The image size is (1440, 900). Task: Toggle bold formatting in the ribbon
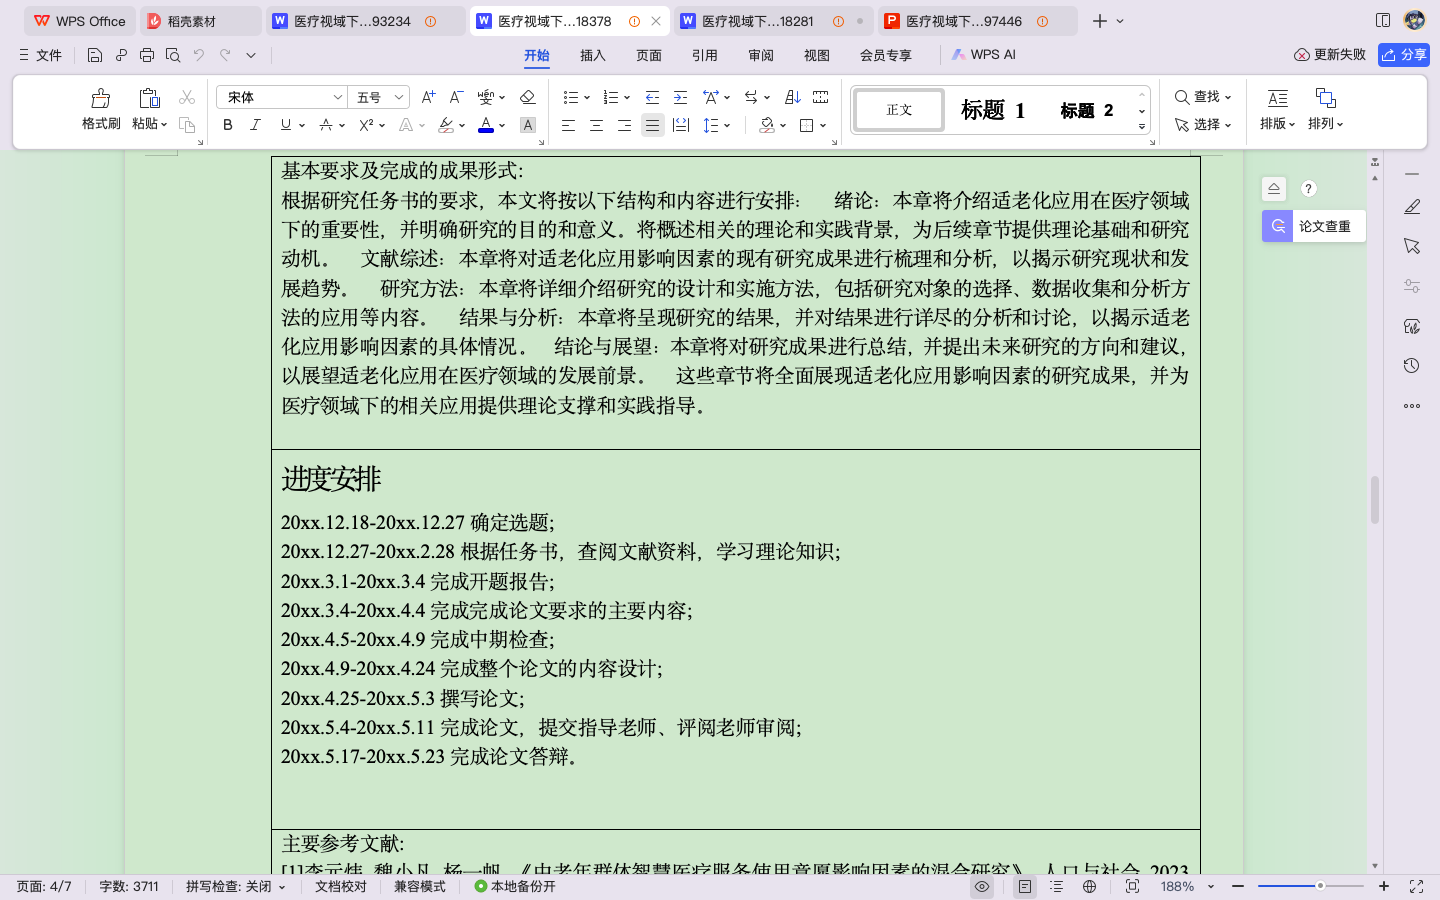(226, 125)
